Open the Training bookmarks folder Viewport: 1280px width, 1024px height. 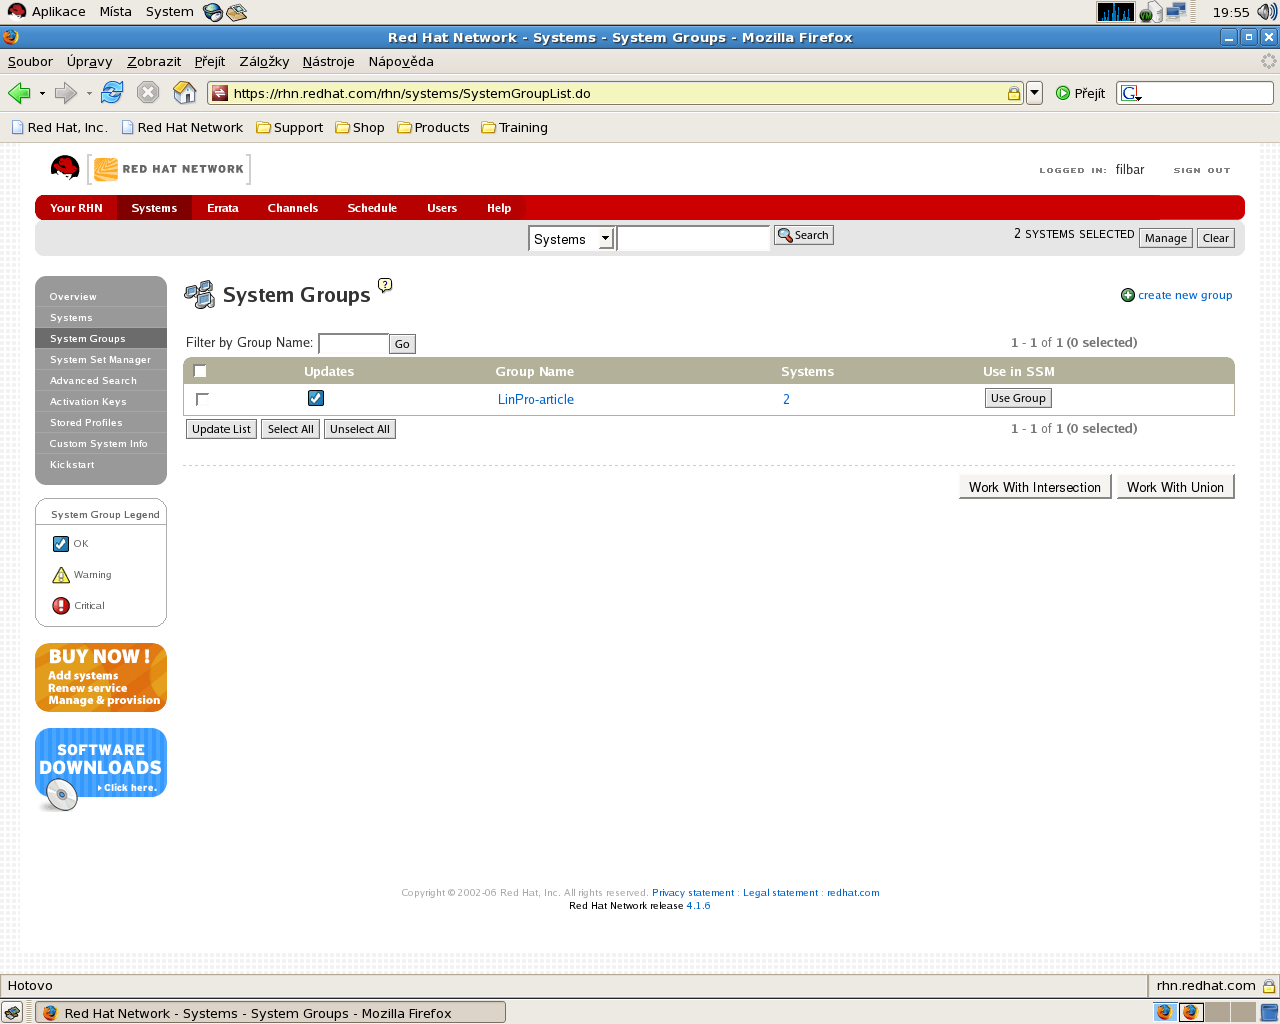[514, 127]
